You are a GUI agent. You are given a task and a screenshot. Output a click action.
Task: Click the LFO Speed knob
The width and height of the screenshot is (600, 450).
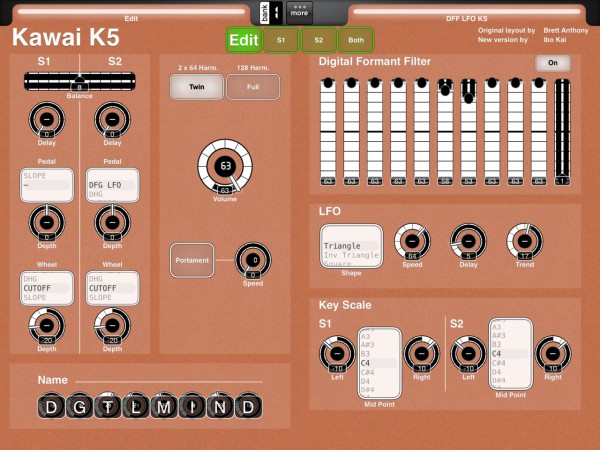pos(412,241)
